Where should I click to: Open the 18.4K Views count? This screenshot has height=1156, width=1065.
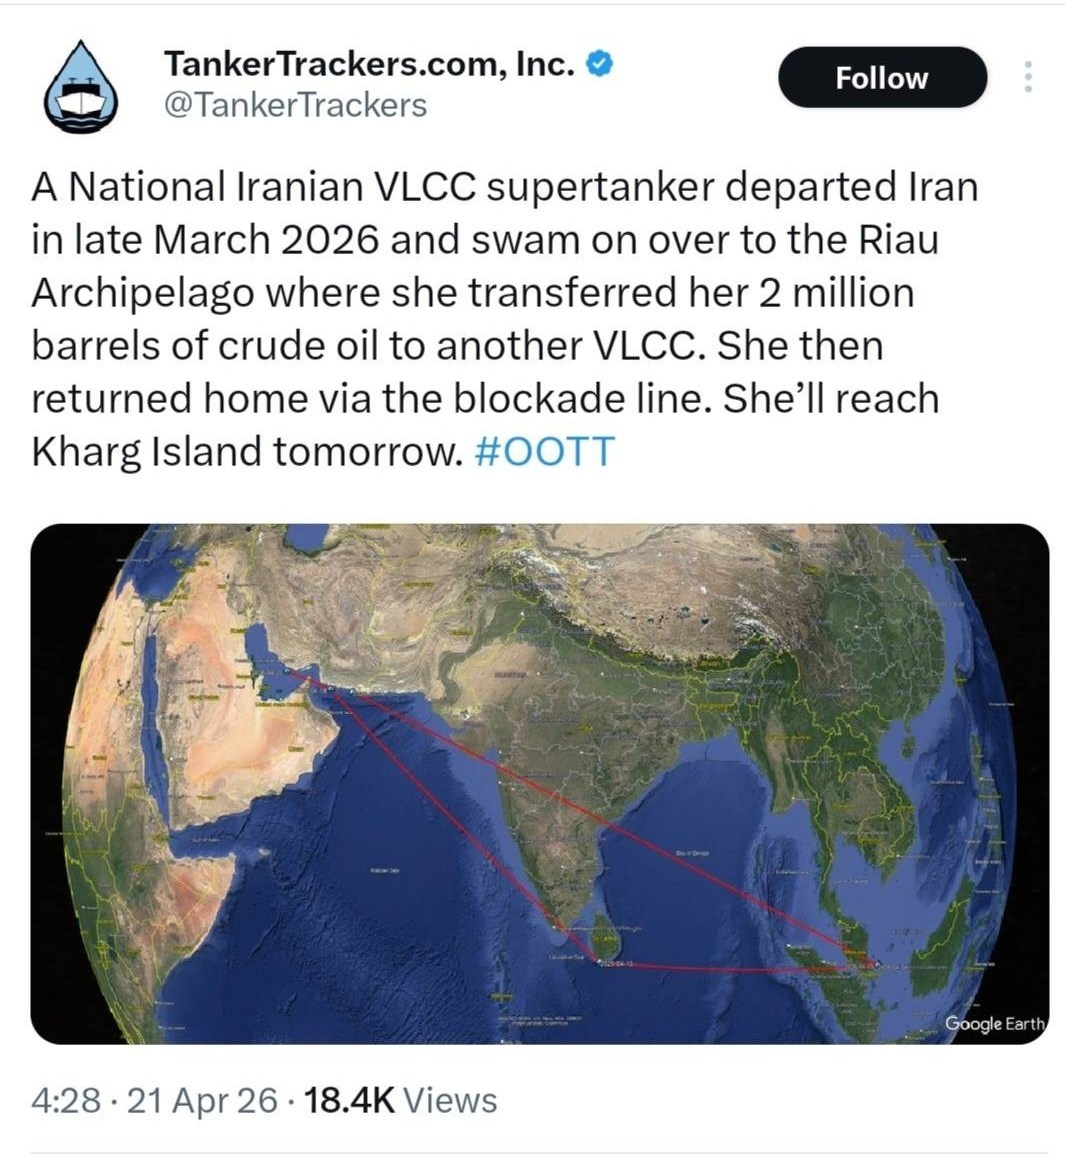400,1100
